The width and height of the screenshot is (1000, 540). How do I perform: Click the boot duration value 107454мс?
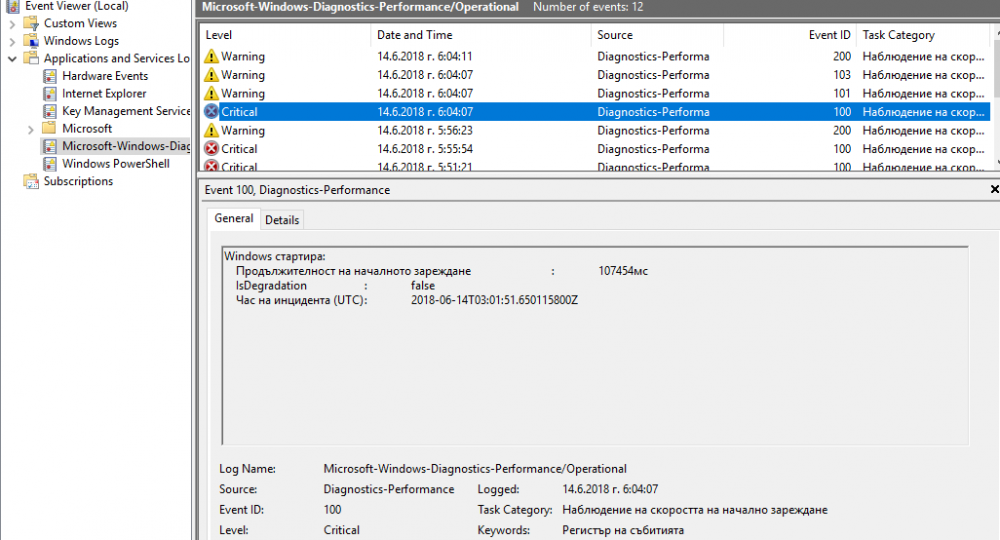(x=622, y=271)
